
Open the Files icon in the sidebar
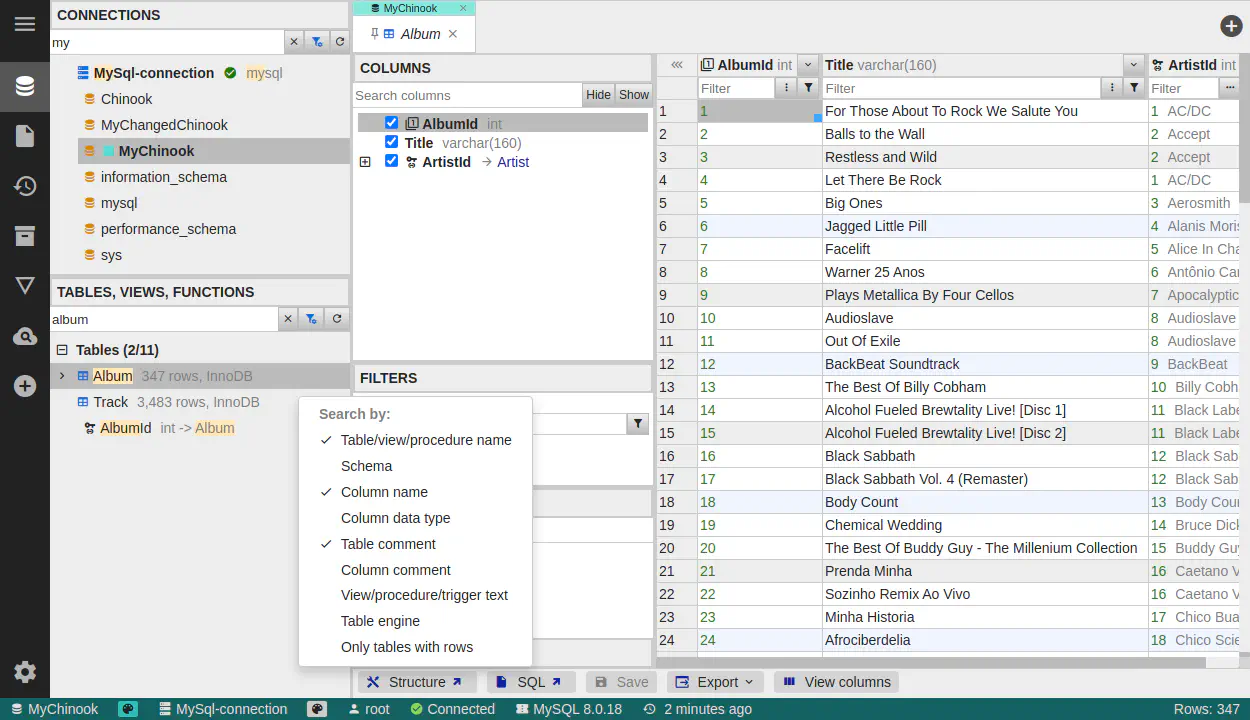click(x=25, y=137)
